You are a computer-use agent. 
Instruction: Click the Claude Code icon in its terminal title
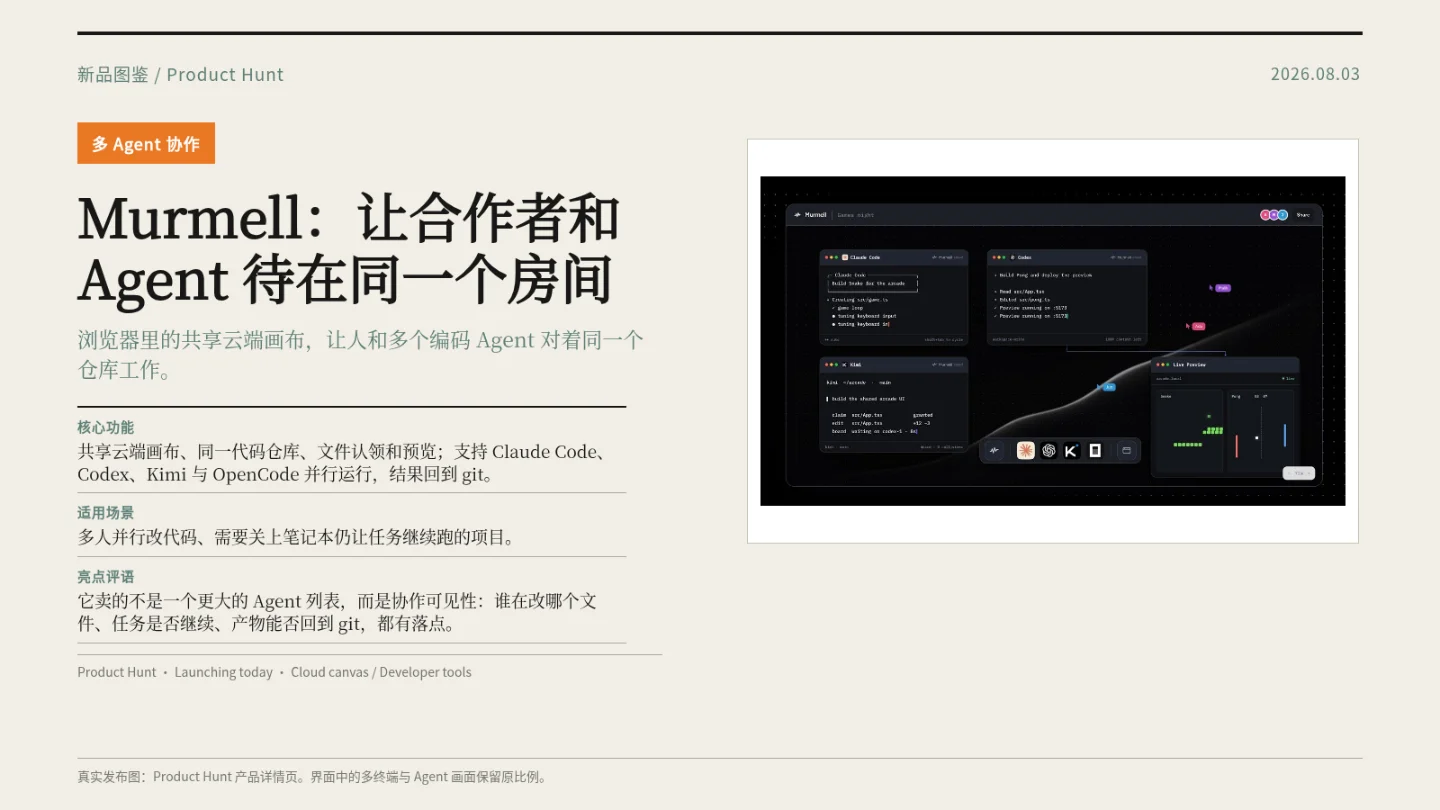pos(845,257)
